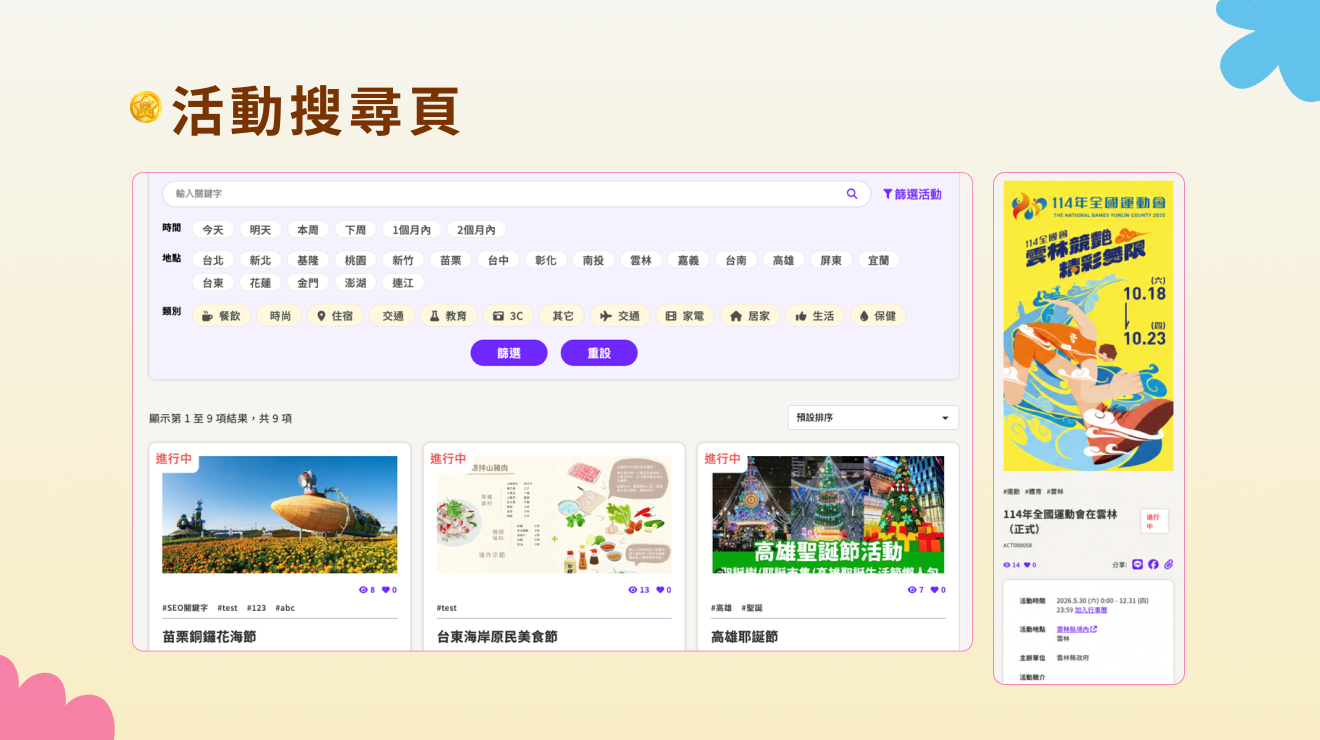Click the magnifier search icon
The image size is (1320, 740).
pyautogui.click(x=852, y=194)
